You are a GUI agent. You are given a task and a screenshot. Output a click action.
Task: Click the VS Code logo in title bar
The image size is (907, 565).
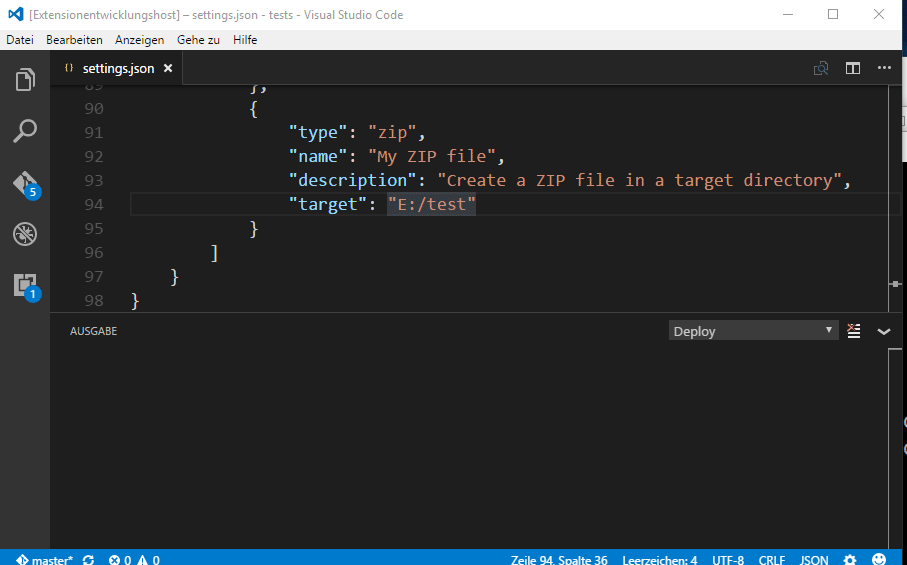(x=16, y=14)
